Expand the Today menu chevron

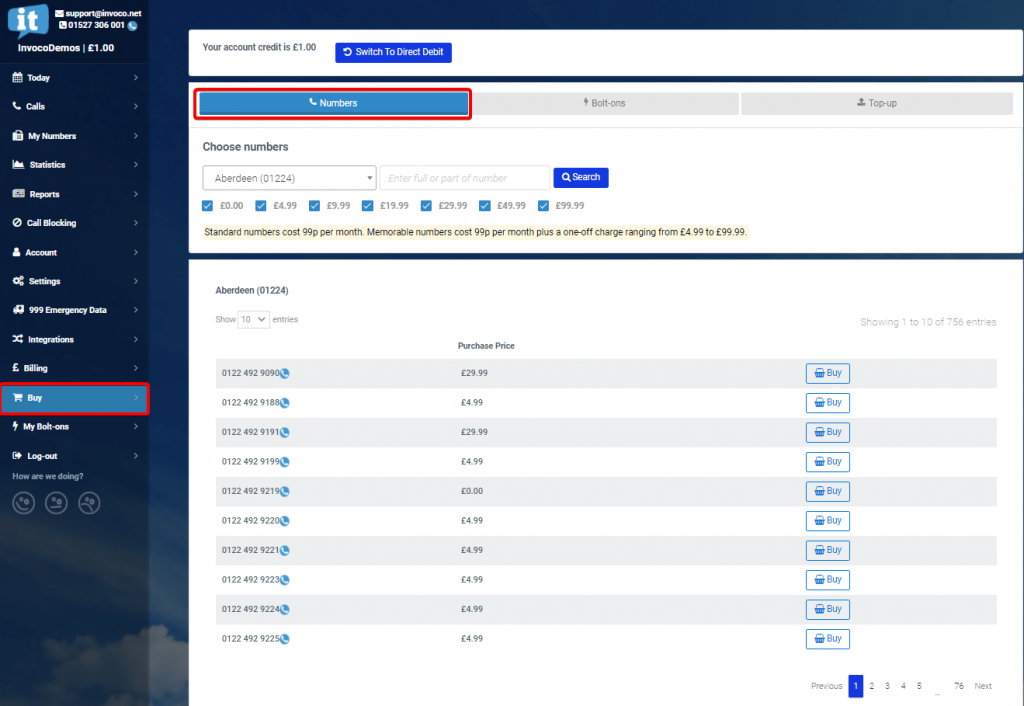[x=135, y=77]
